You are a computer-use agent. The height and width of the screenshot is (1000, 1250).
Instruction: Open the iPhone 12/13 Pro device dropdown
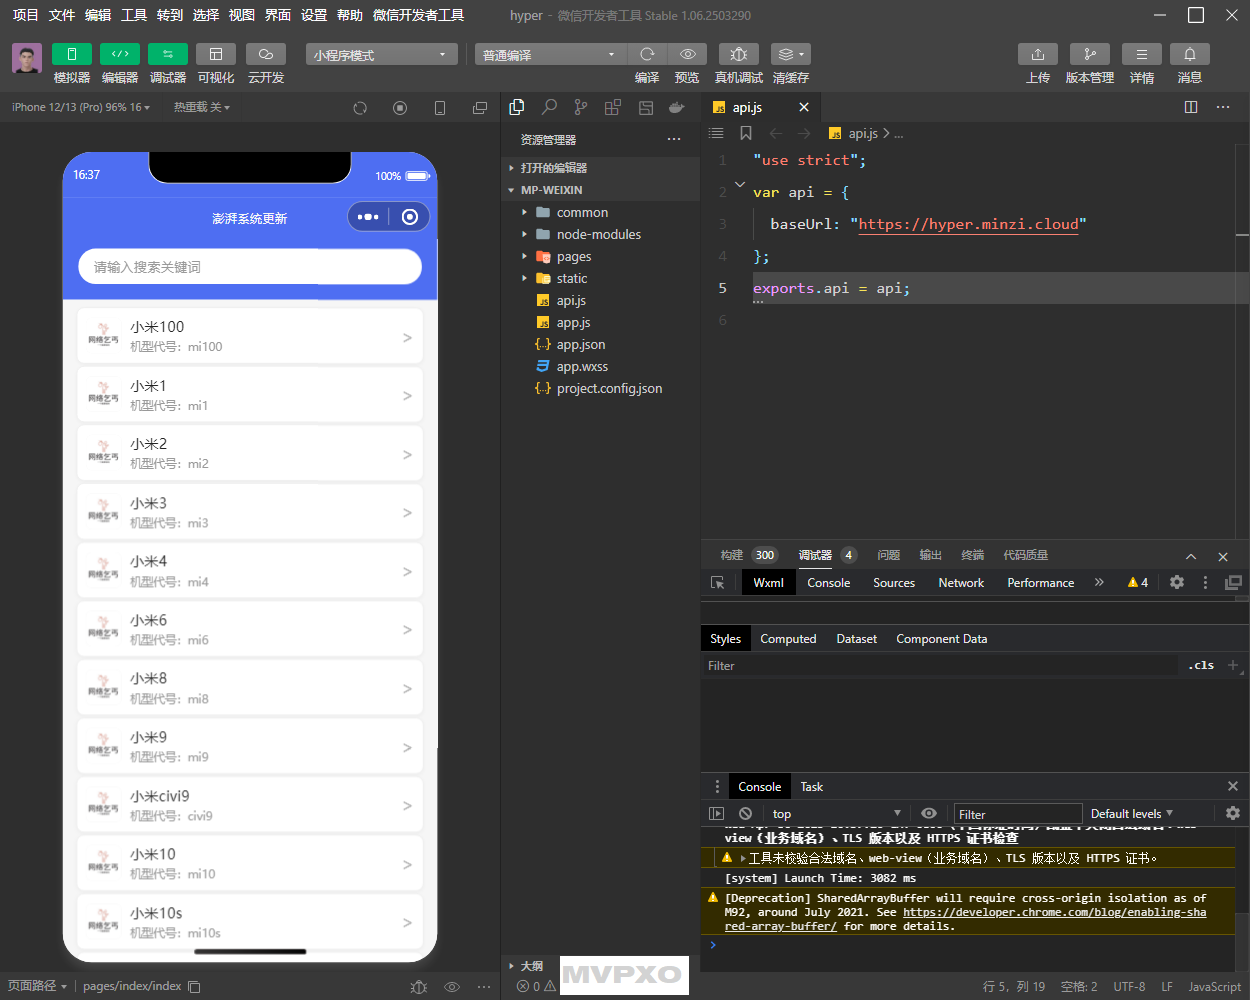pos(81,107)
